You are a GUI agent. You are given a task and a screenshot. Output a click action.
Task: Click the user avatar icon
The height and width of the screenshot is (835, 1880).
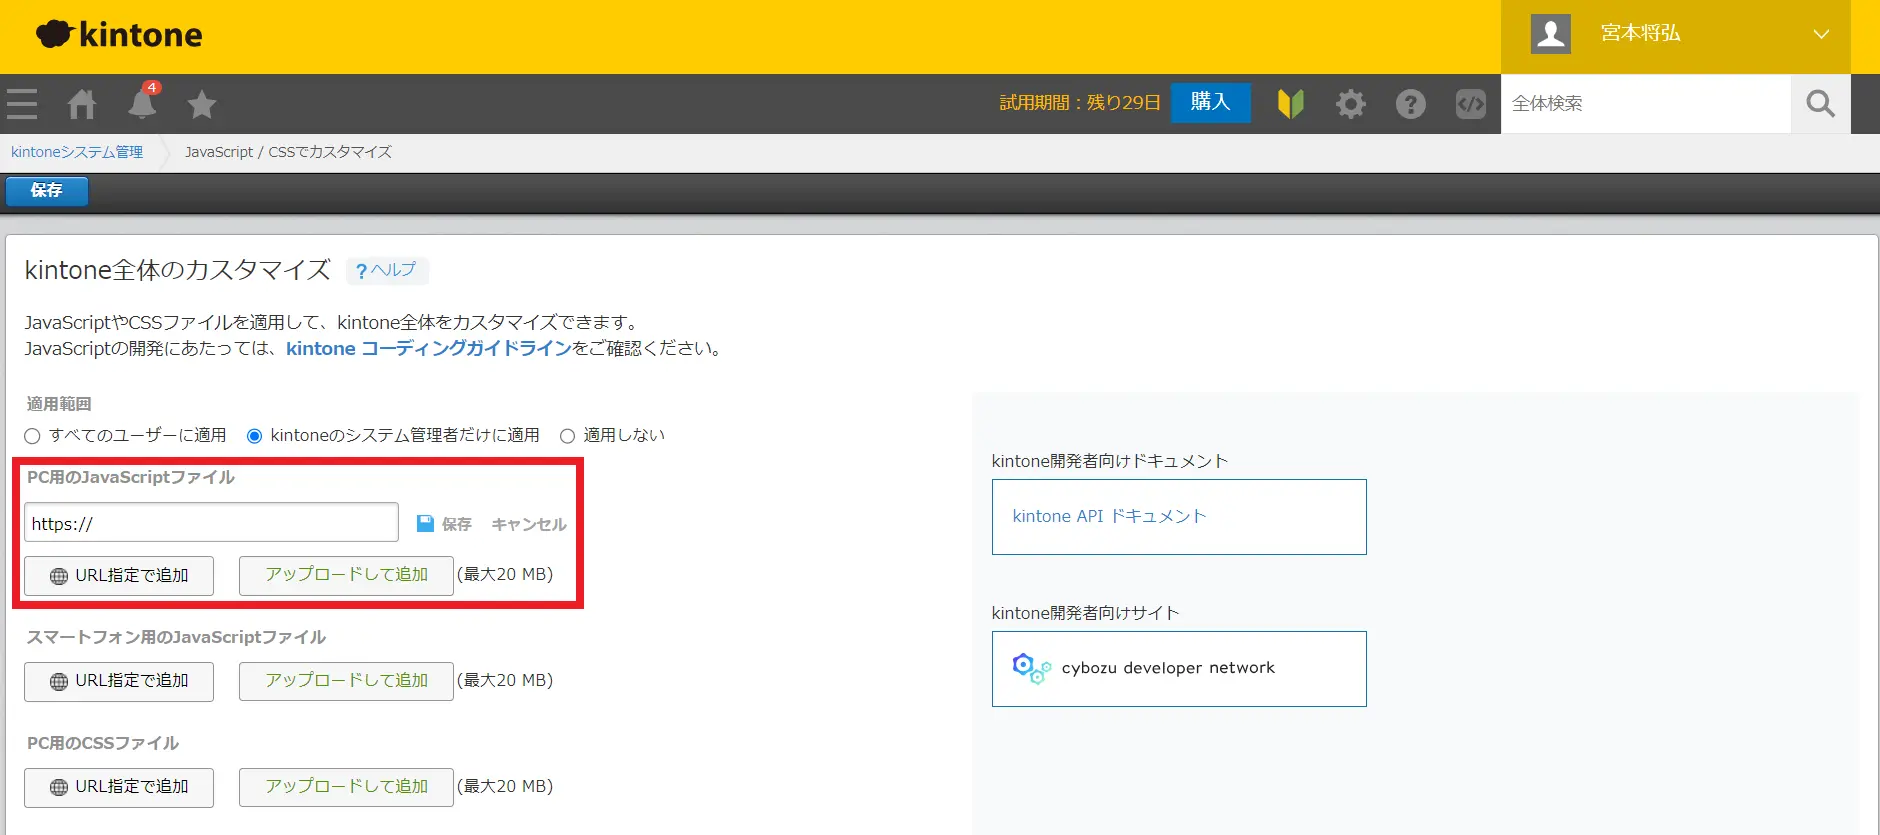(x=1551, y=34)
